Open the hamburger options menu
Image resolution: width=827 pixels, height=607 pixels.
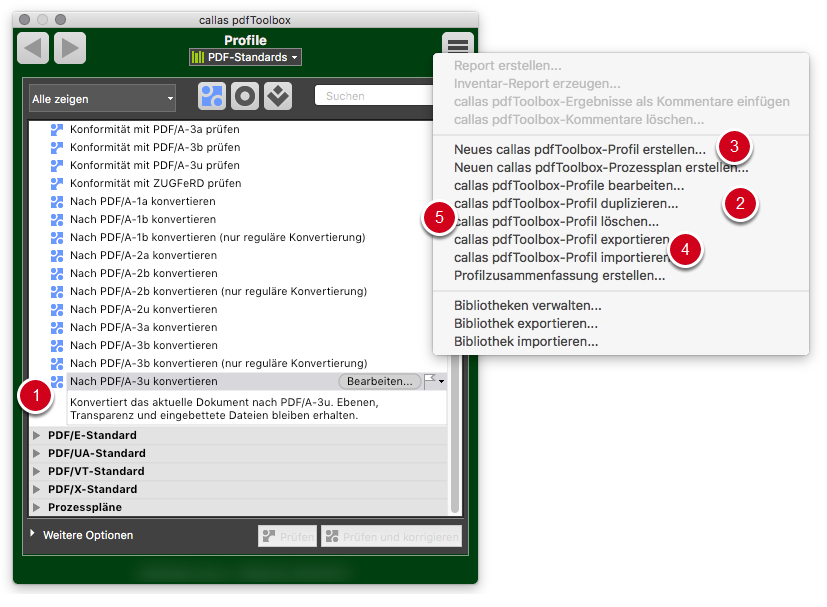pyautogui.click(x=457, y=45)
